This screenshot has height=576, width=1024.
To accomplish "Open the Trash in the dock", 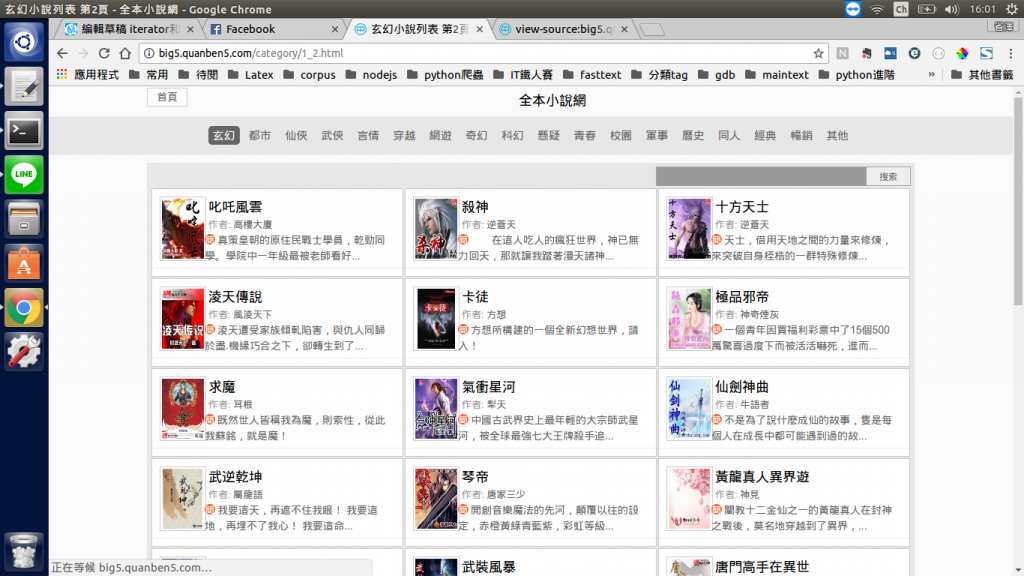I will [24, 552].
